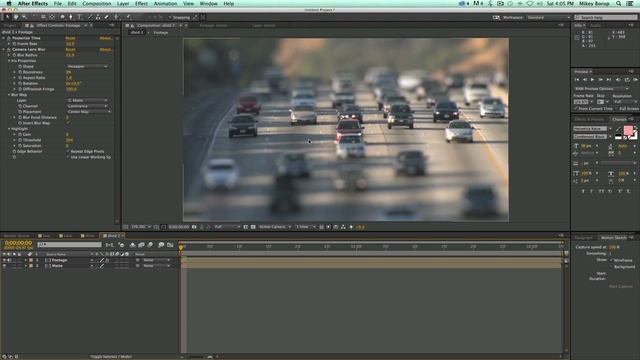
Task: Open the Layer menu
Action: (123, 4)
